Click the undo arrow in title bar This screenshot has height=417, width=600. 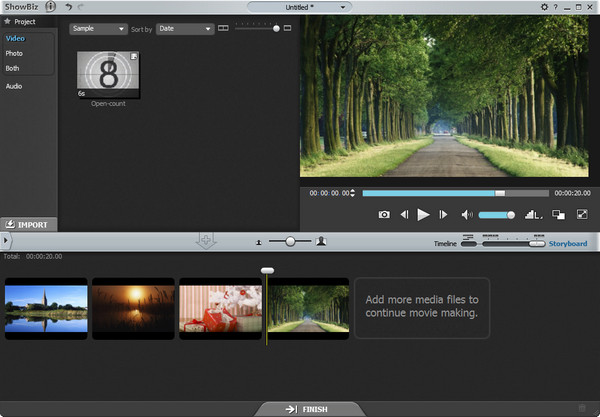click(x=68, y=7)
